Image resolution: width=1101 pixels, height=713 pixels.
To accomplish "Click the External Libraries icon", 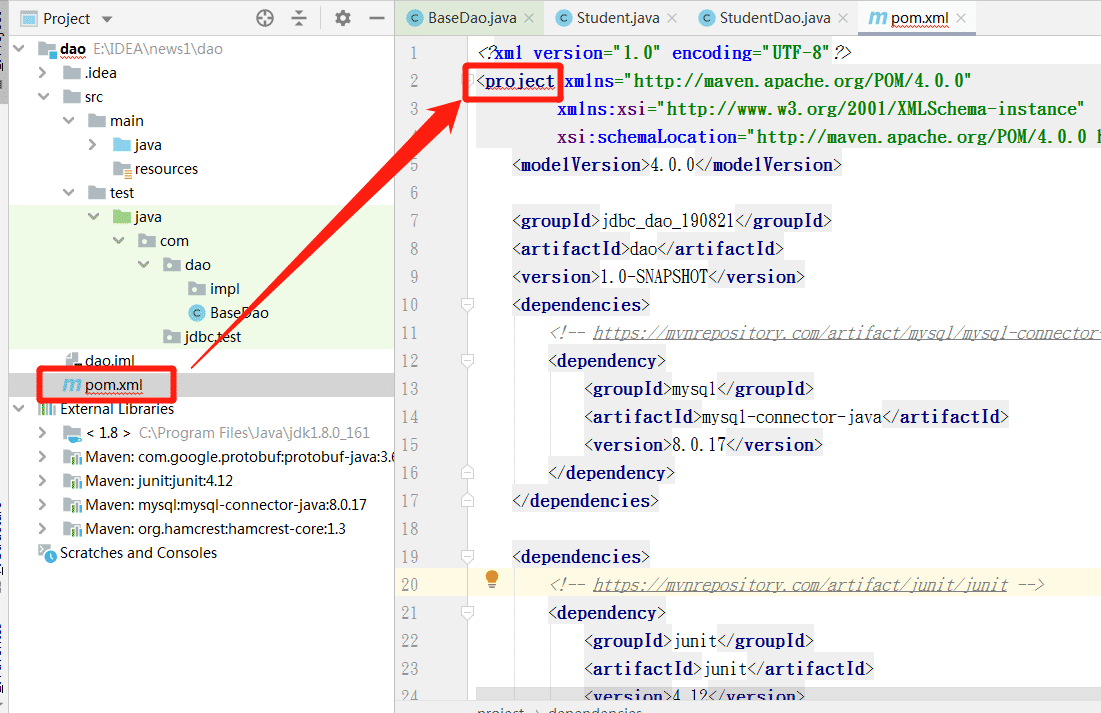I will [x=47, y=409].
